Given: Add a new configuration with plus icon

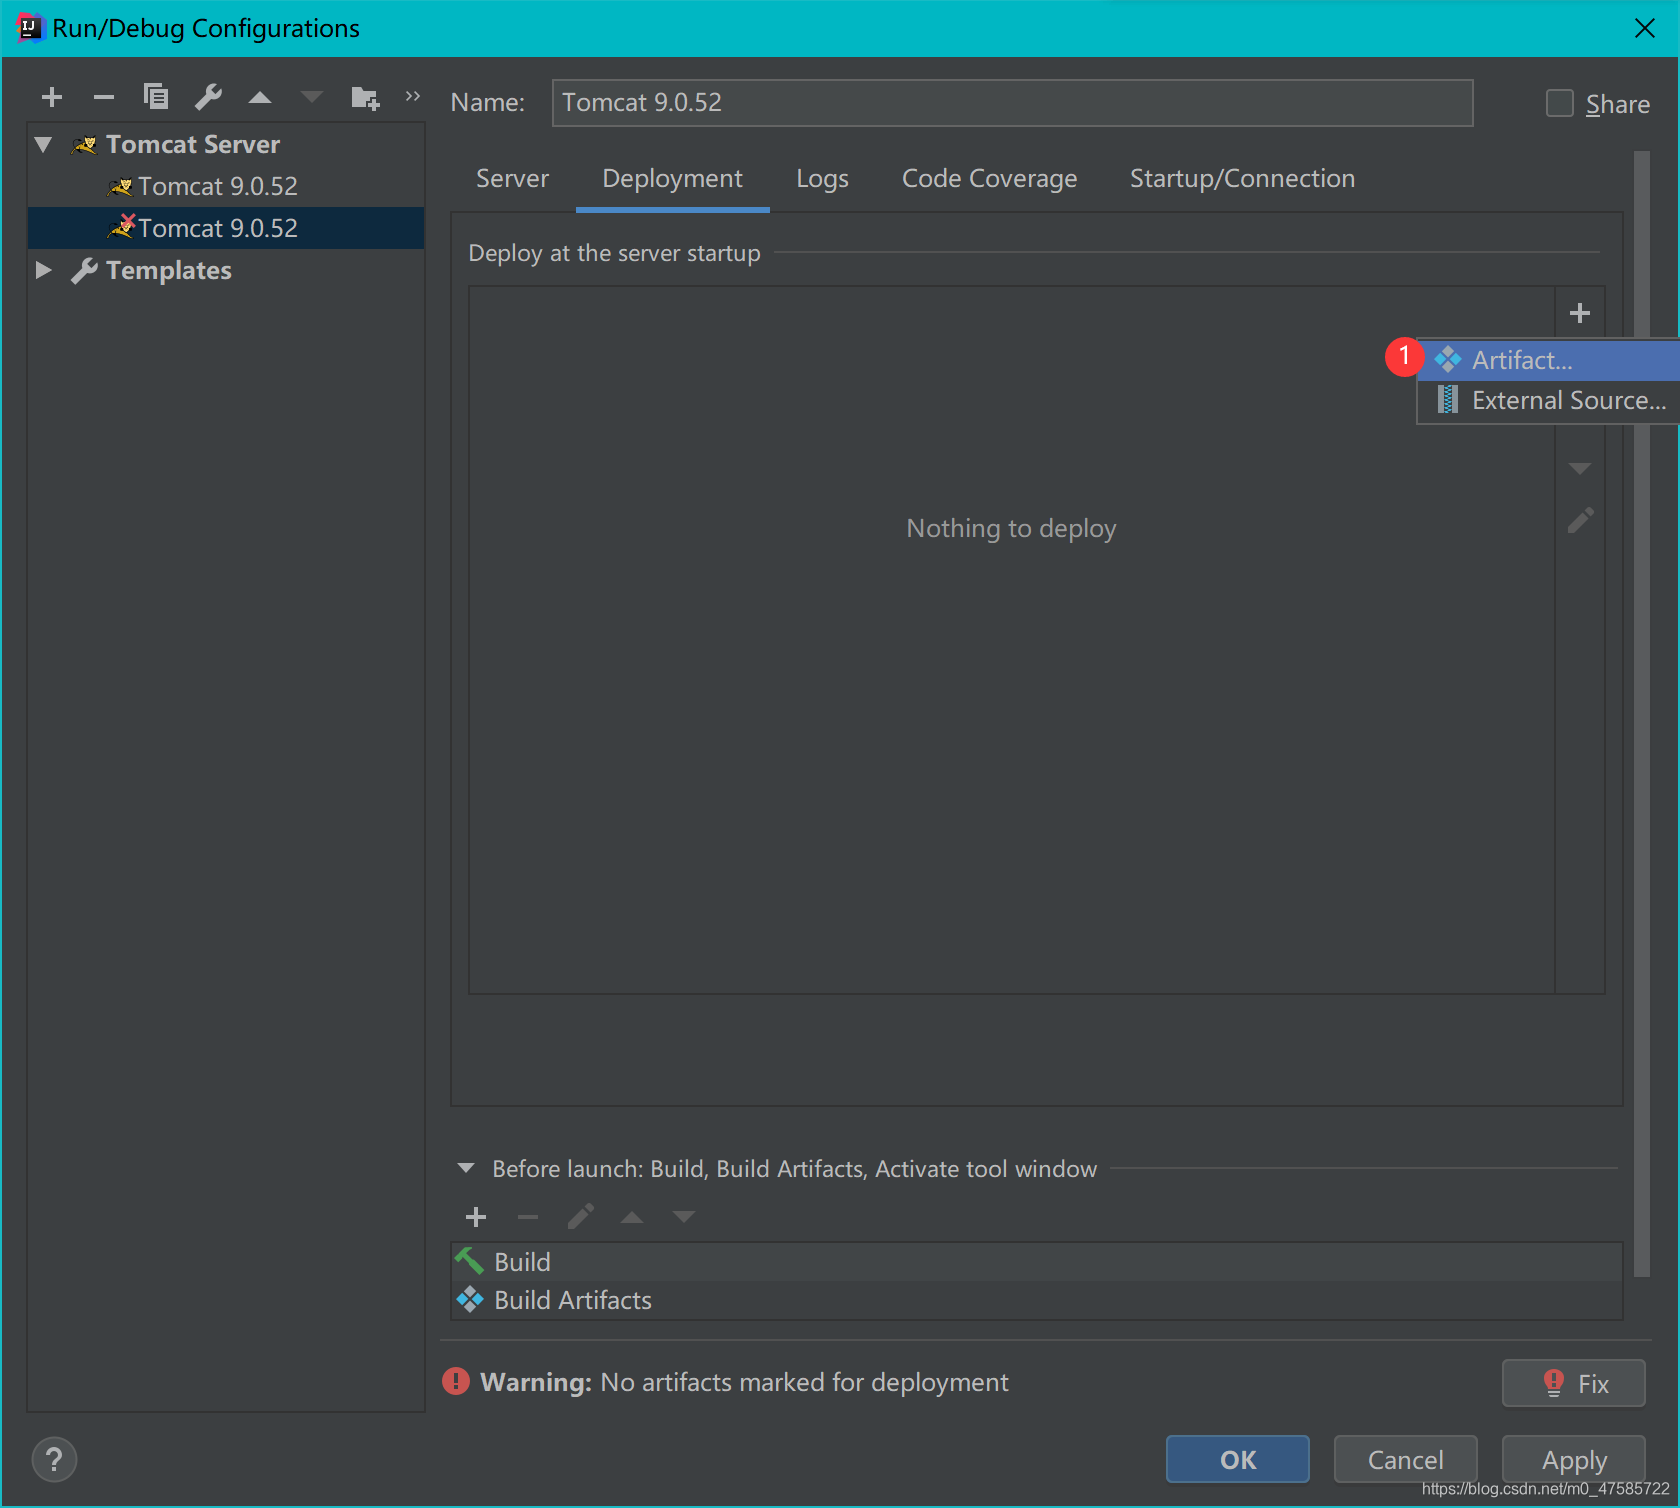Looking at the screenshot, I should point(52,97).
